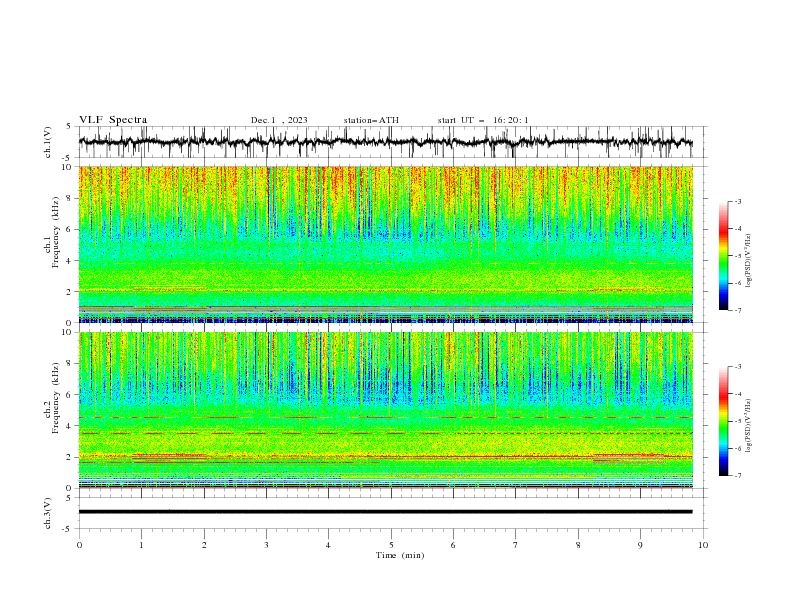
Task: Click the "4" kHz tick on ch.1 axis
Action: (x=70, y=261)
